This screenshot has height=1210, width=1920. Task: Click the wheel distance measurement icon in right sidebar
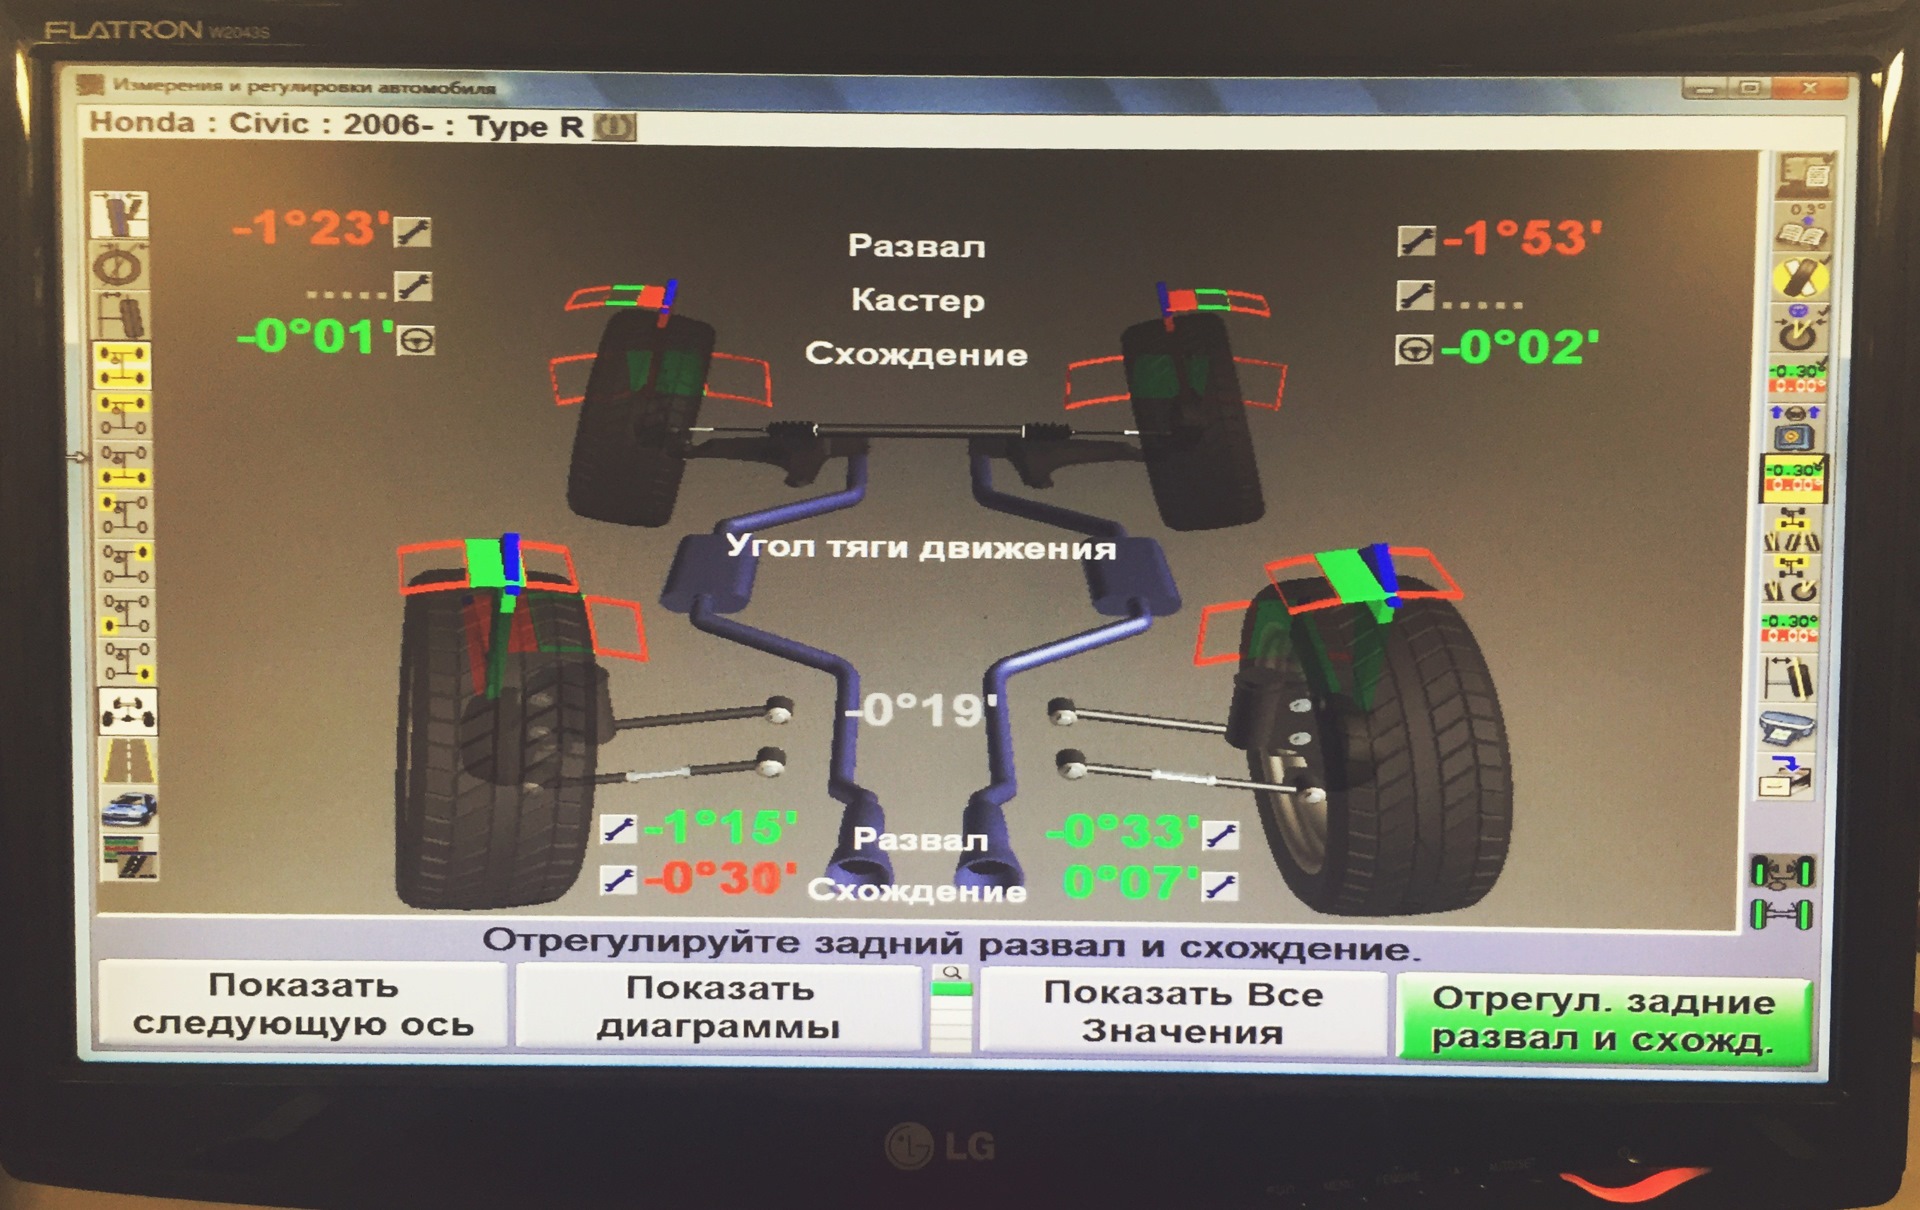[1789, 678]
